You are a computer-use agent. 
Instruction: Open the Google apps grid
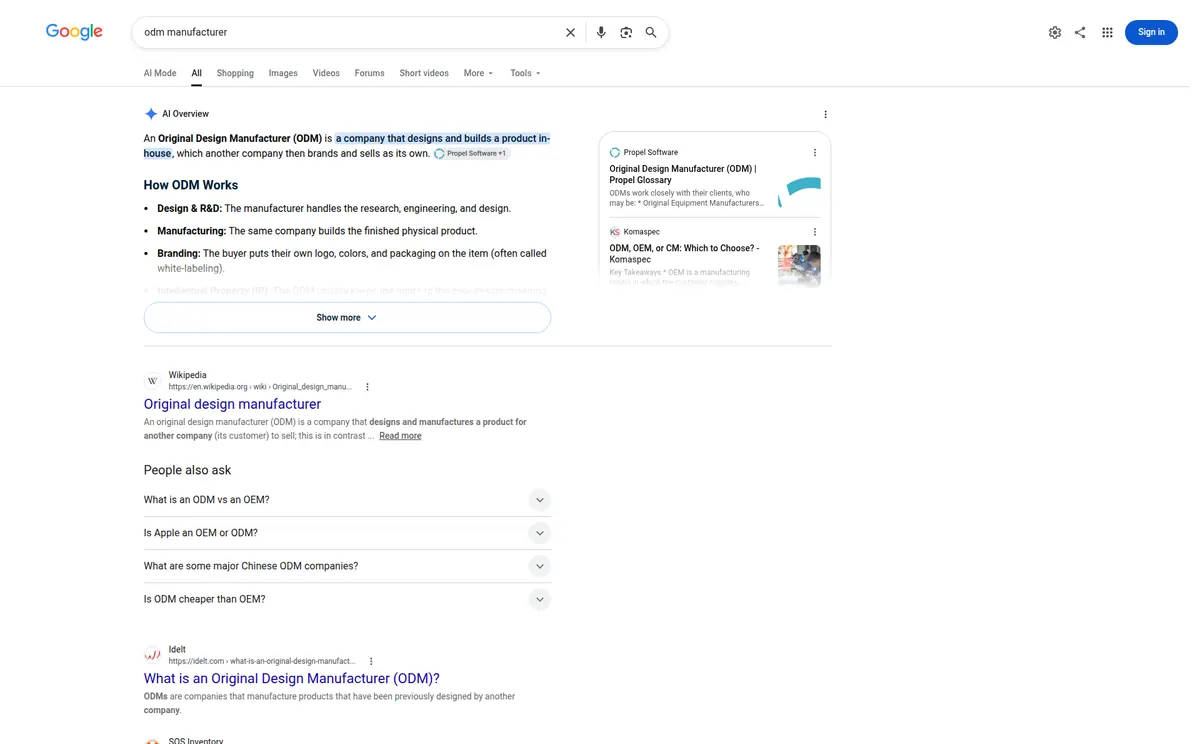[x=1107, y=32]
